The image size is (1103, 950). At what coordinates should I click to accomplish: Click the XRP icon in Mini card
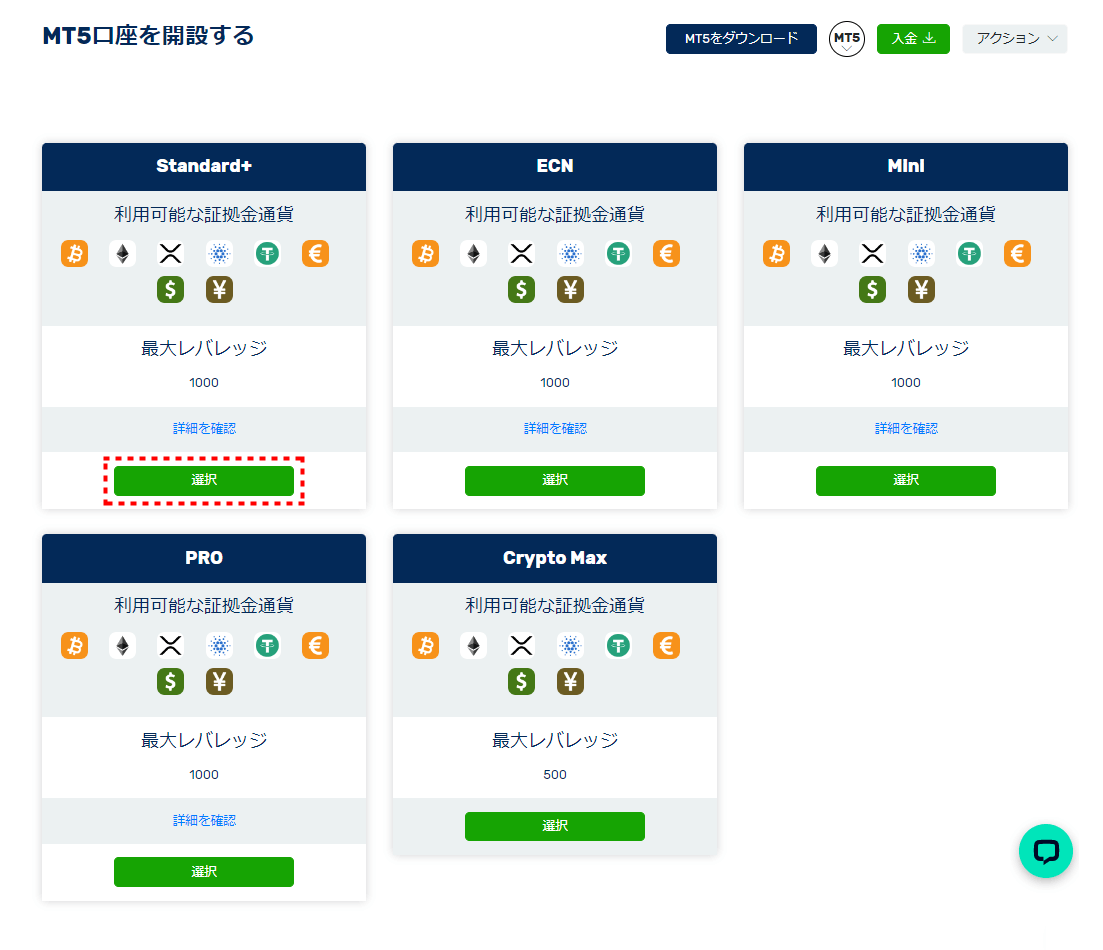click(x=872, y=253)
